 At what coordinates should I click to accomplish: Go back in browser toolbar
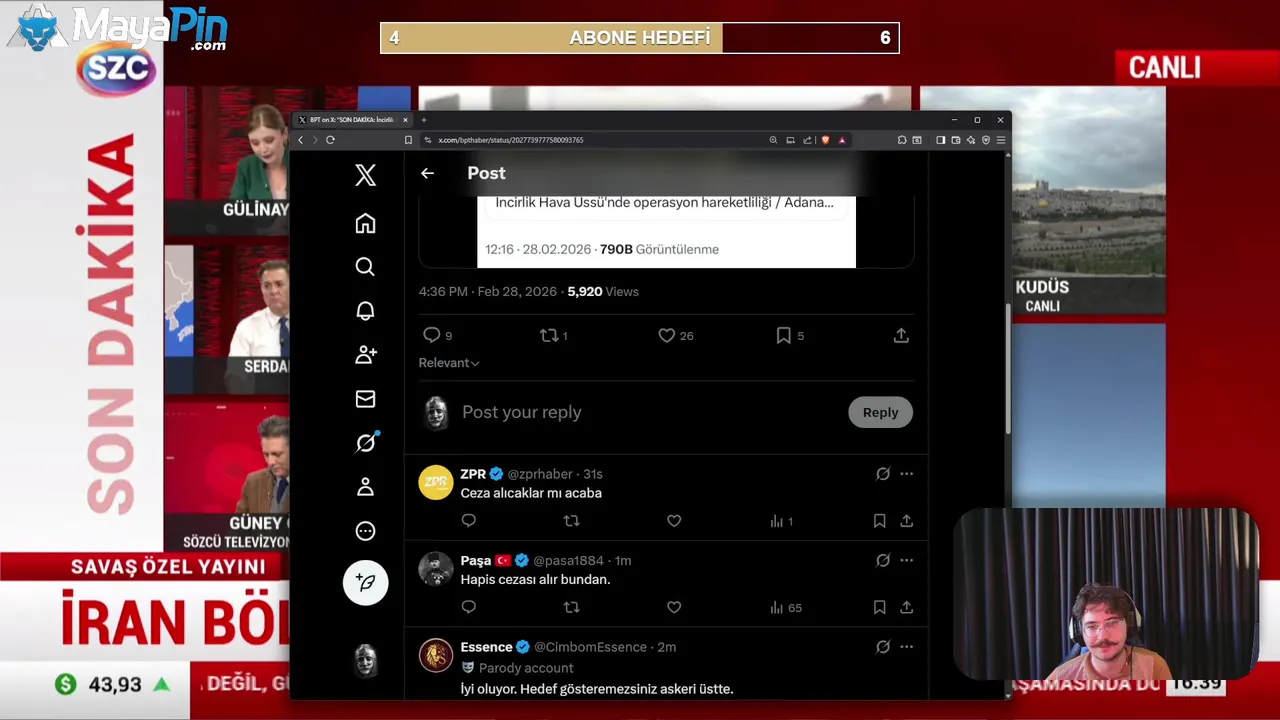[300, 140]
